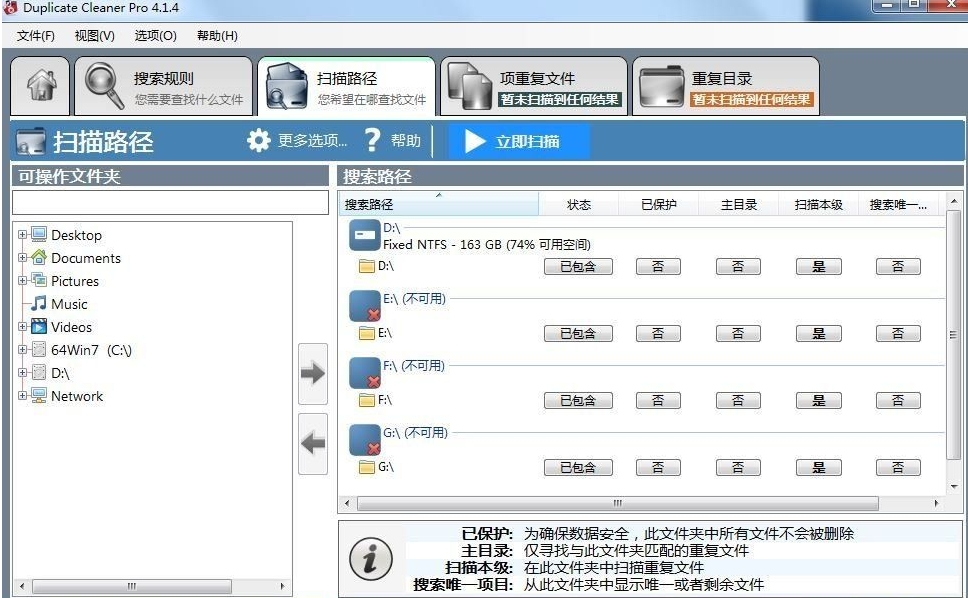This screenshot has height=598, width=968.
Task: Click the folder path input field
Action: click(170, 202)
